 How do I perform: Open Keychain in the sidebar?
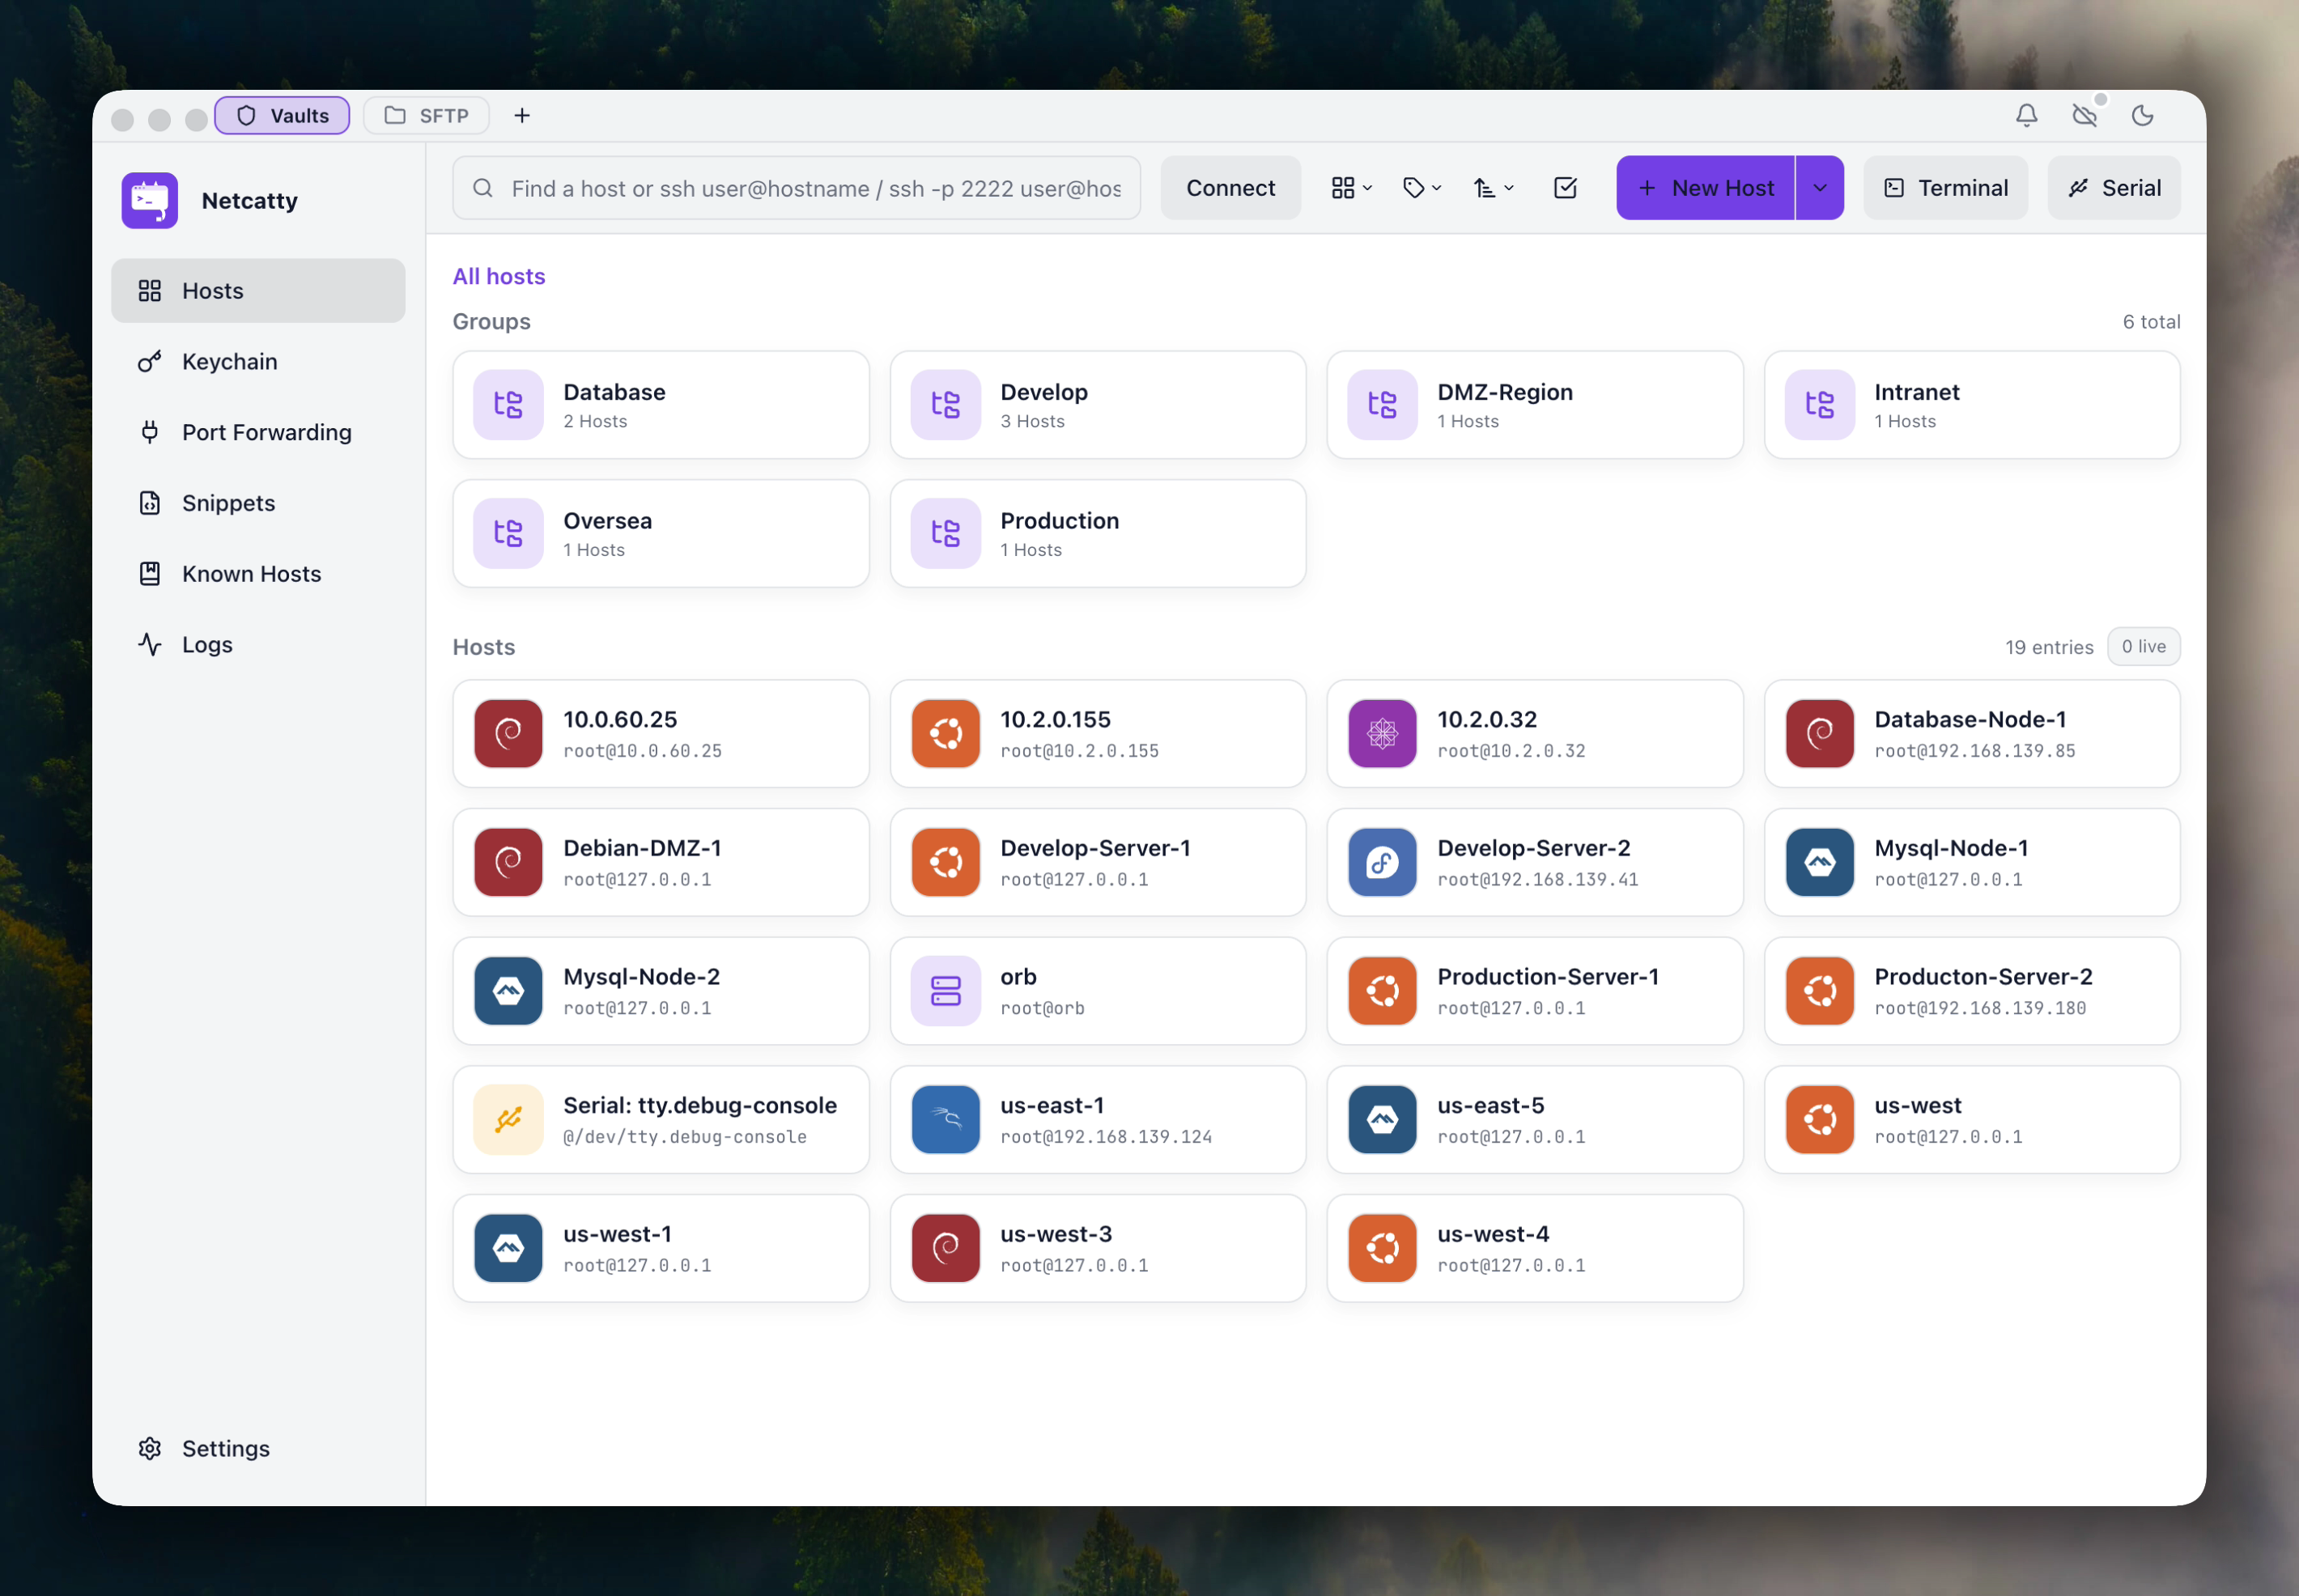point(229,362)
